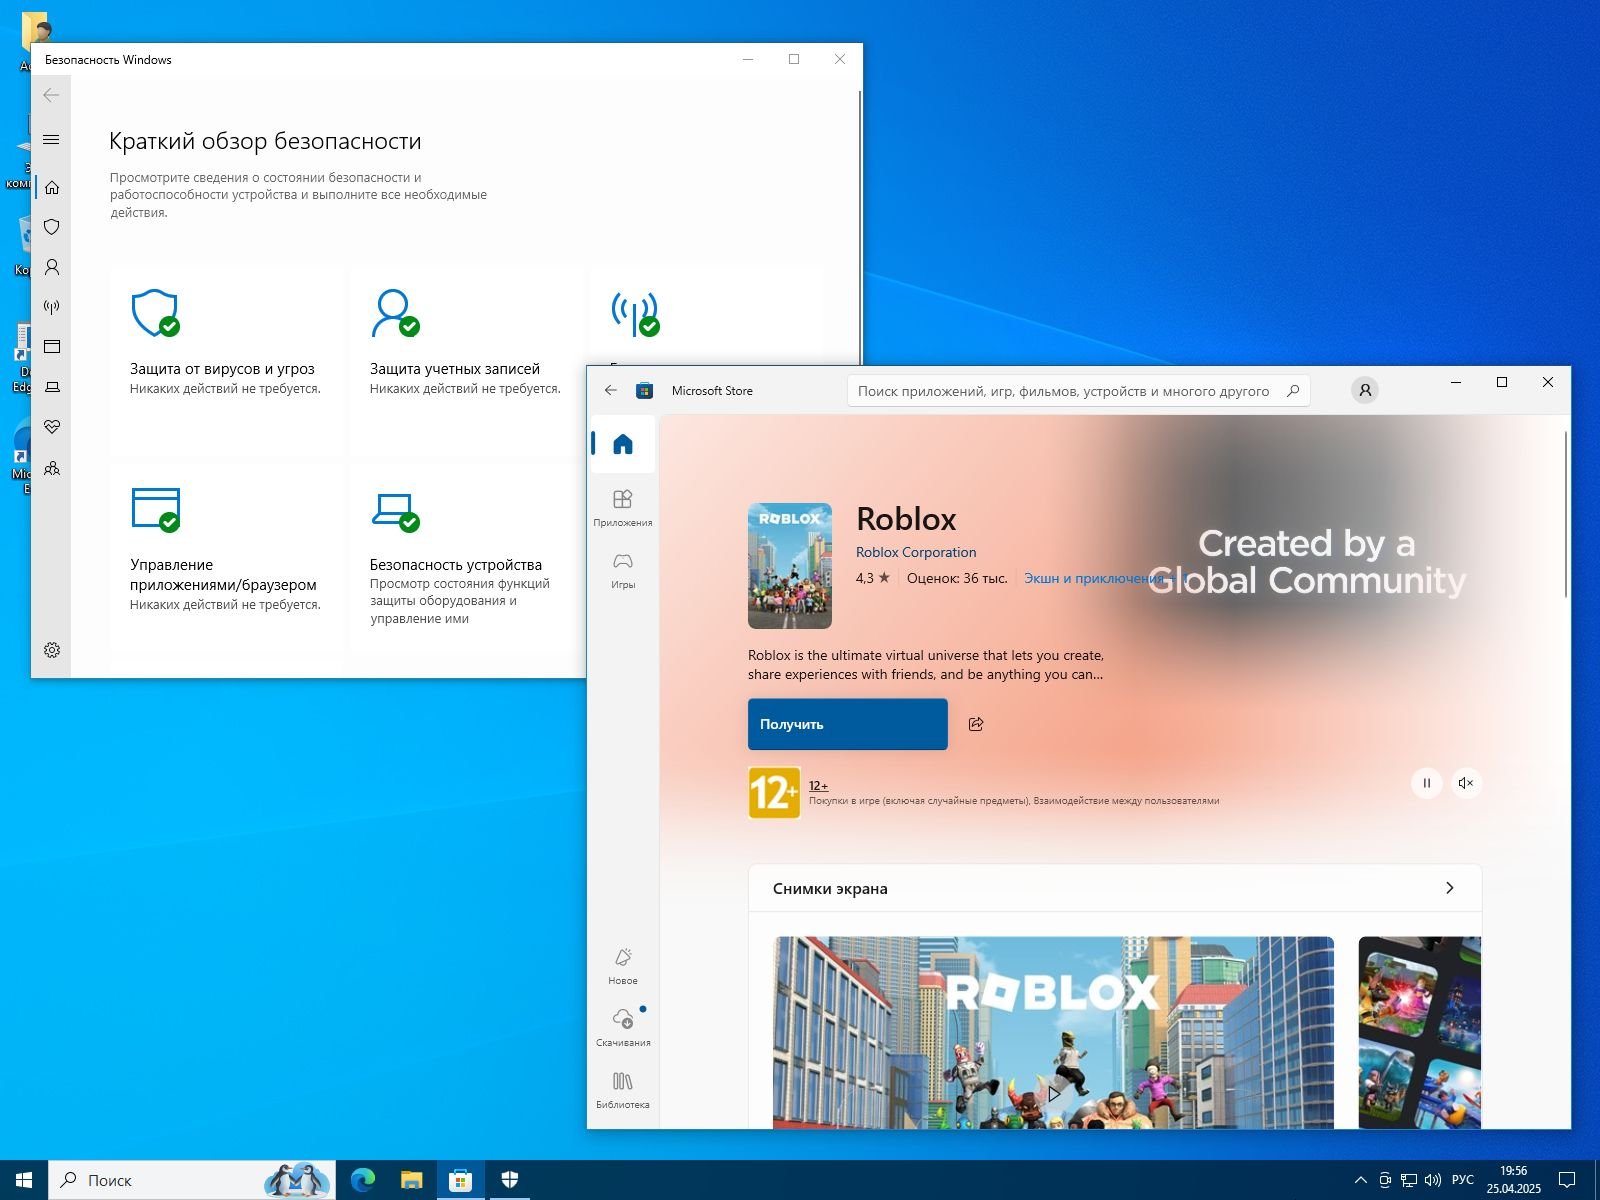Open Device security laptop sidebar icon
1600x1200 pixels.
tap(52, 387)
